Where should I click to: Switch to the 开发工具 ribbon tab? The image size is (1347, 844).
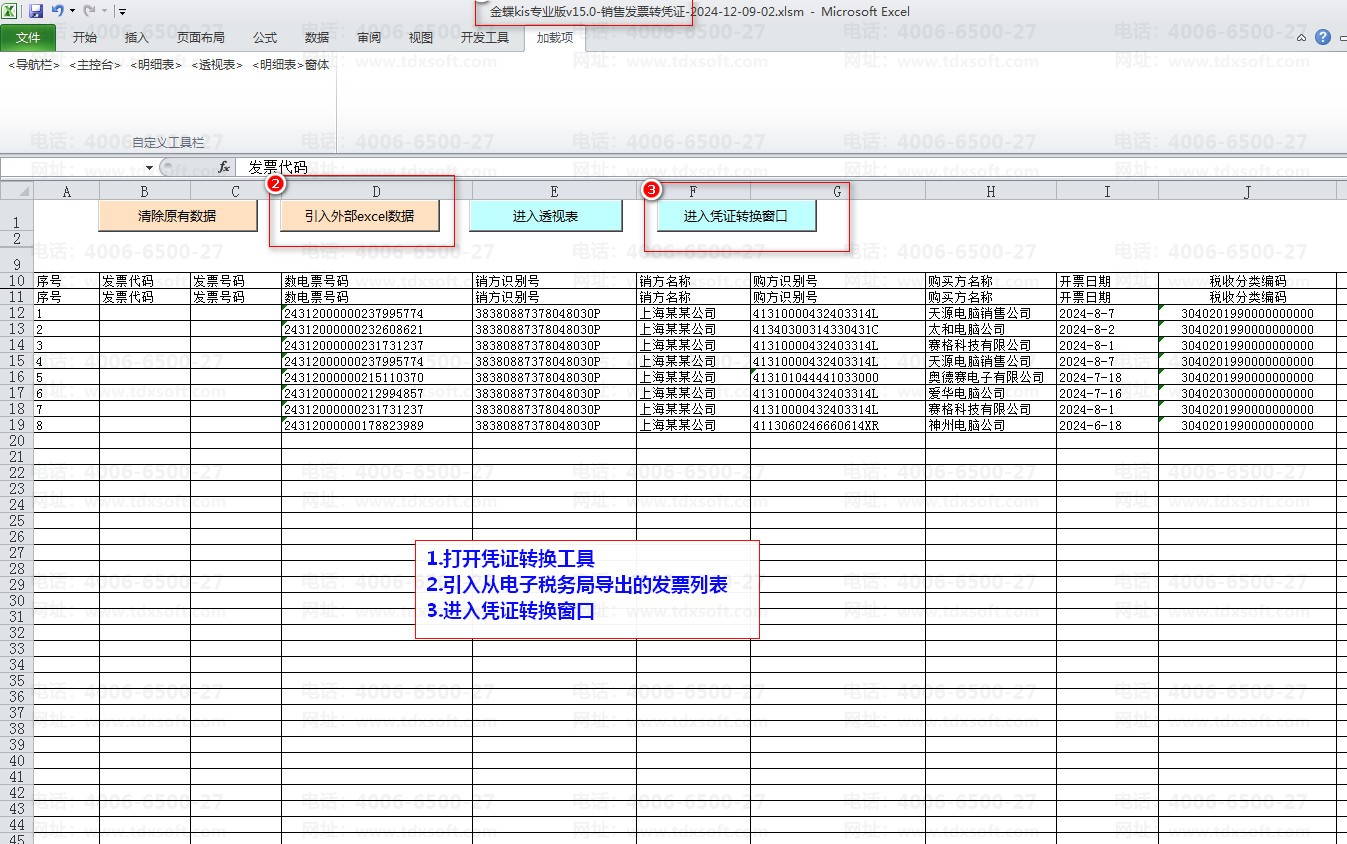484,38
